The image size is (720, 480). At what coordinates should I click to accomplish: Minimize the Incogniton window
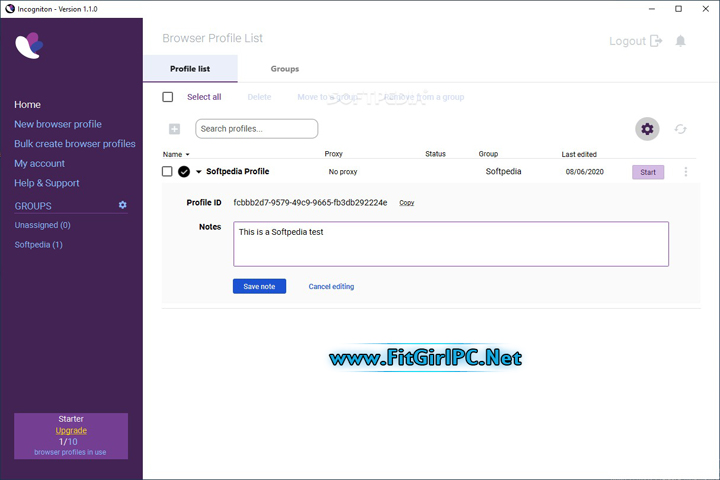tap(652, 9)
